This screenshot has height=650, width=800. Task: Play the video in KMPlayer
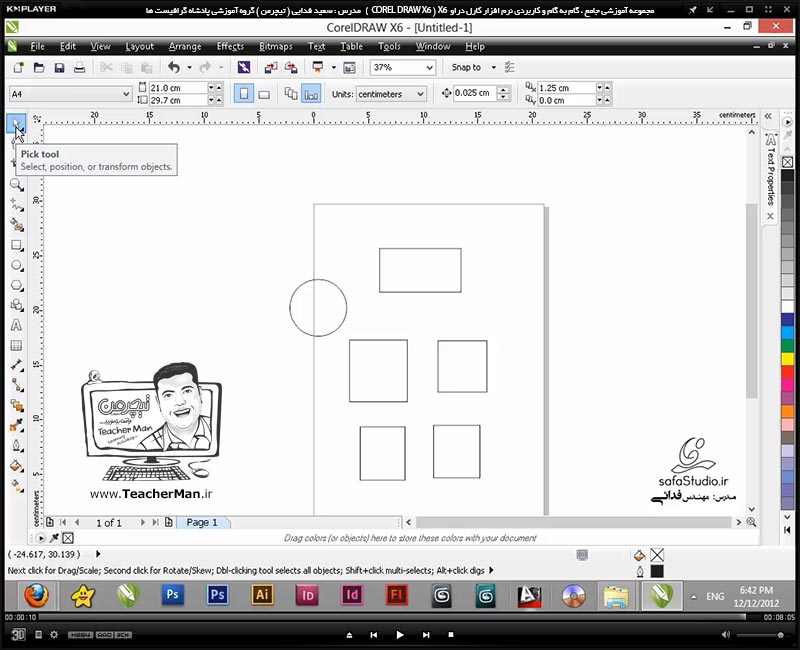[399, 635]
